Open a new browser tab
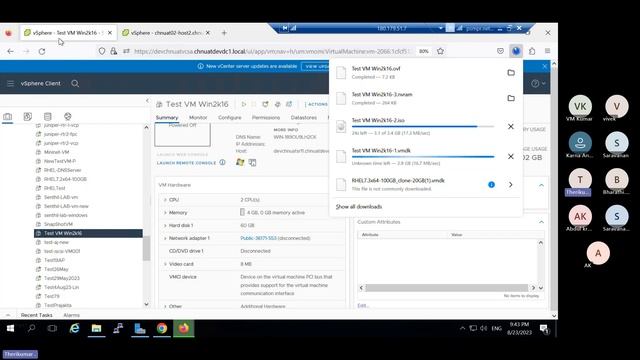The width and height of the screenshot is (640, 360). [x=224, y=33]
